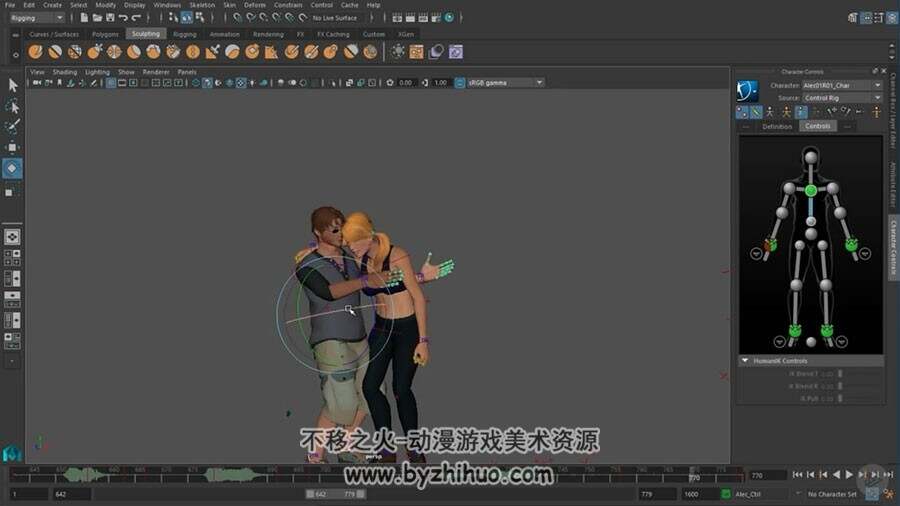Open the Skeleton menu
900x506 pixels.
pyautogui.click(x=201, y=5)
